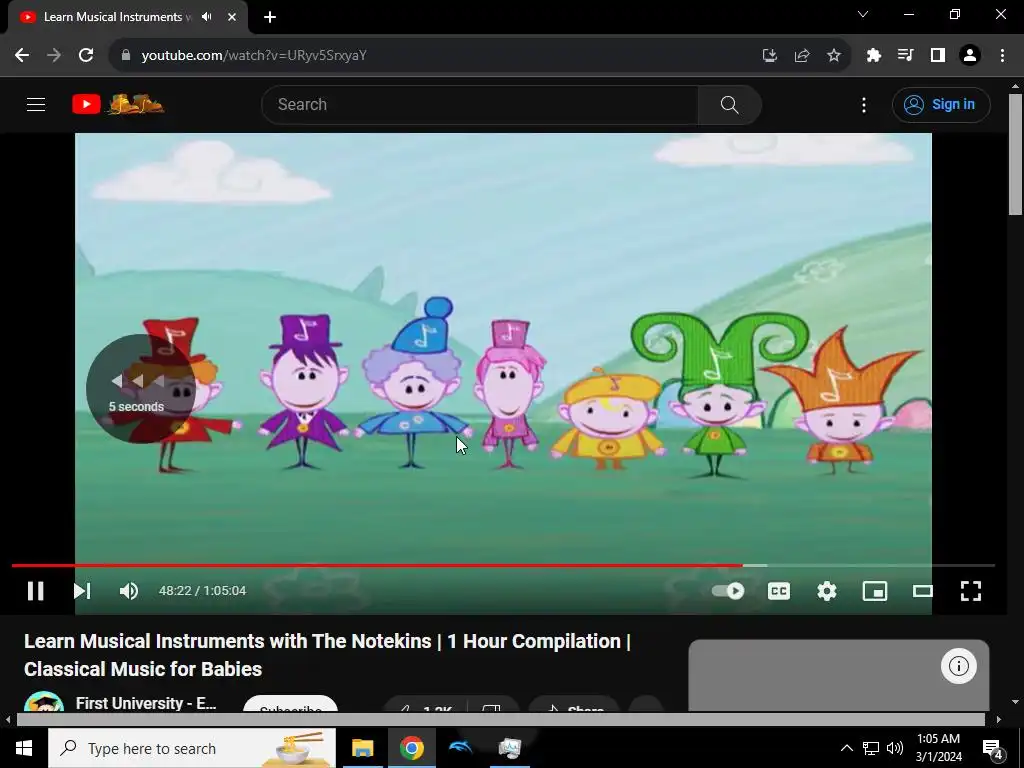1024x768 pixels.
Task: Open the Chrome extensions puzzle icon
Action: (874, 56)
